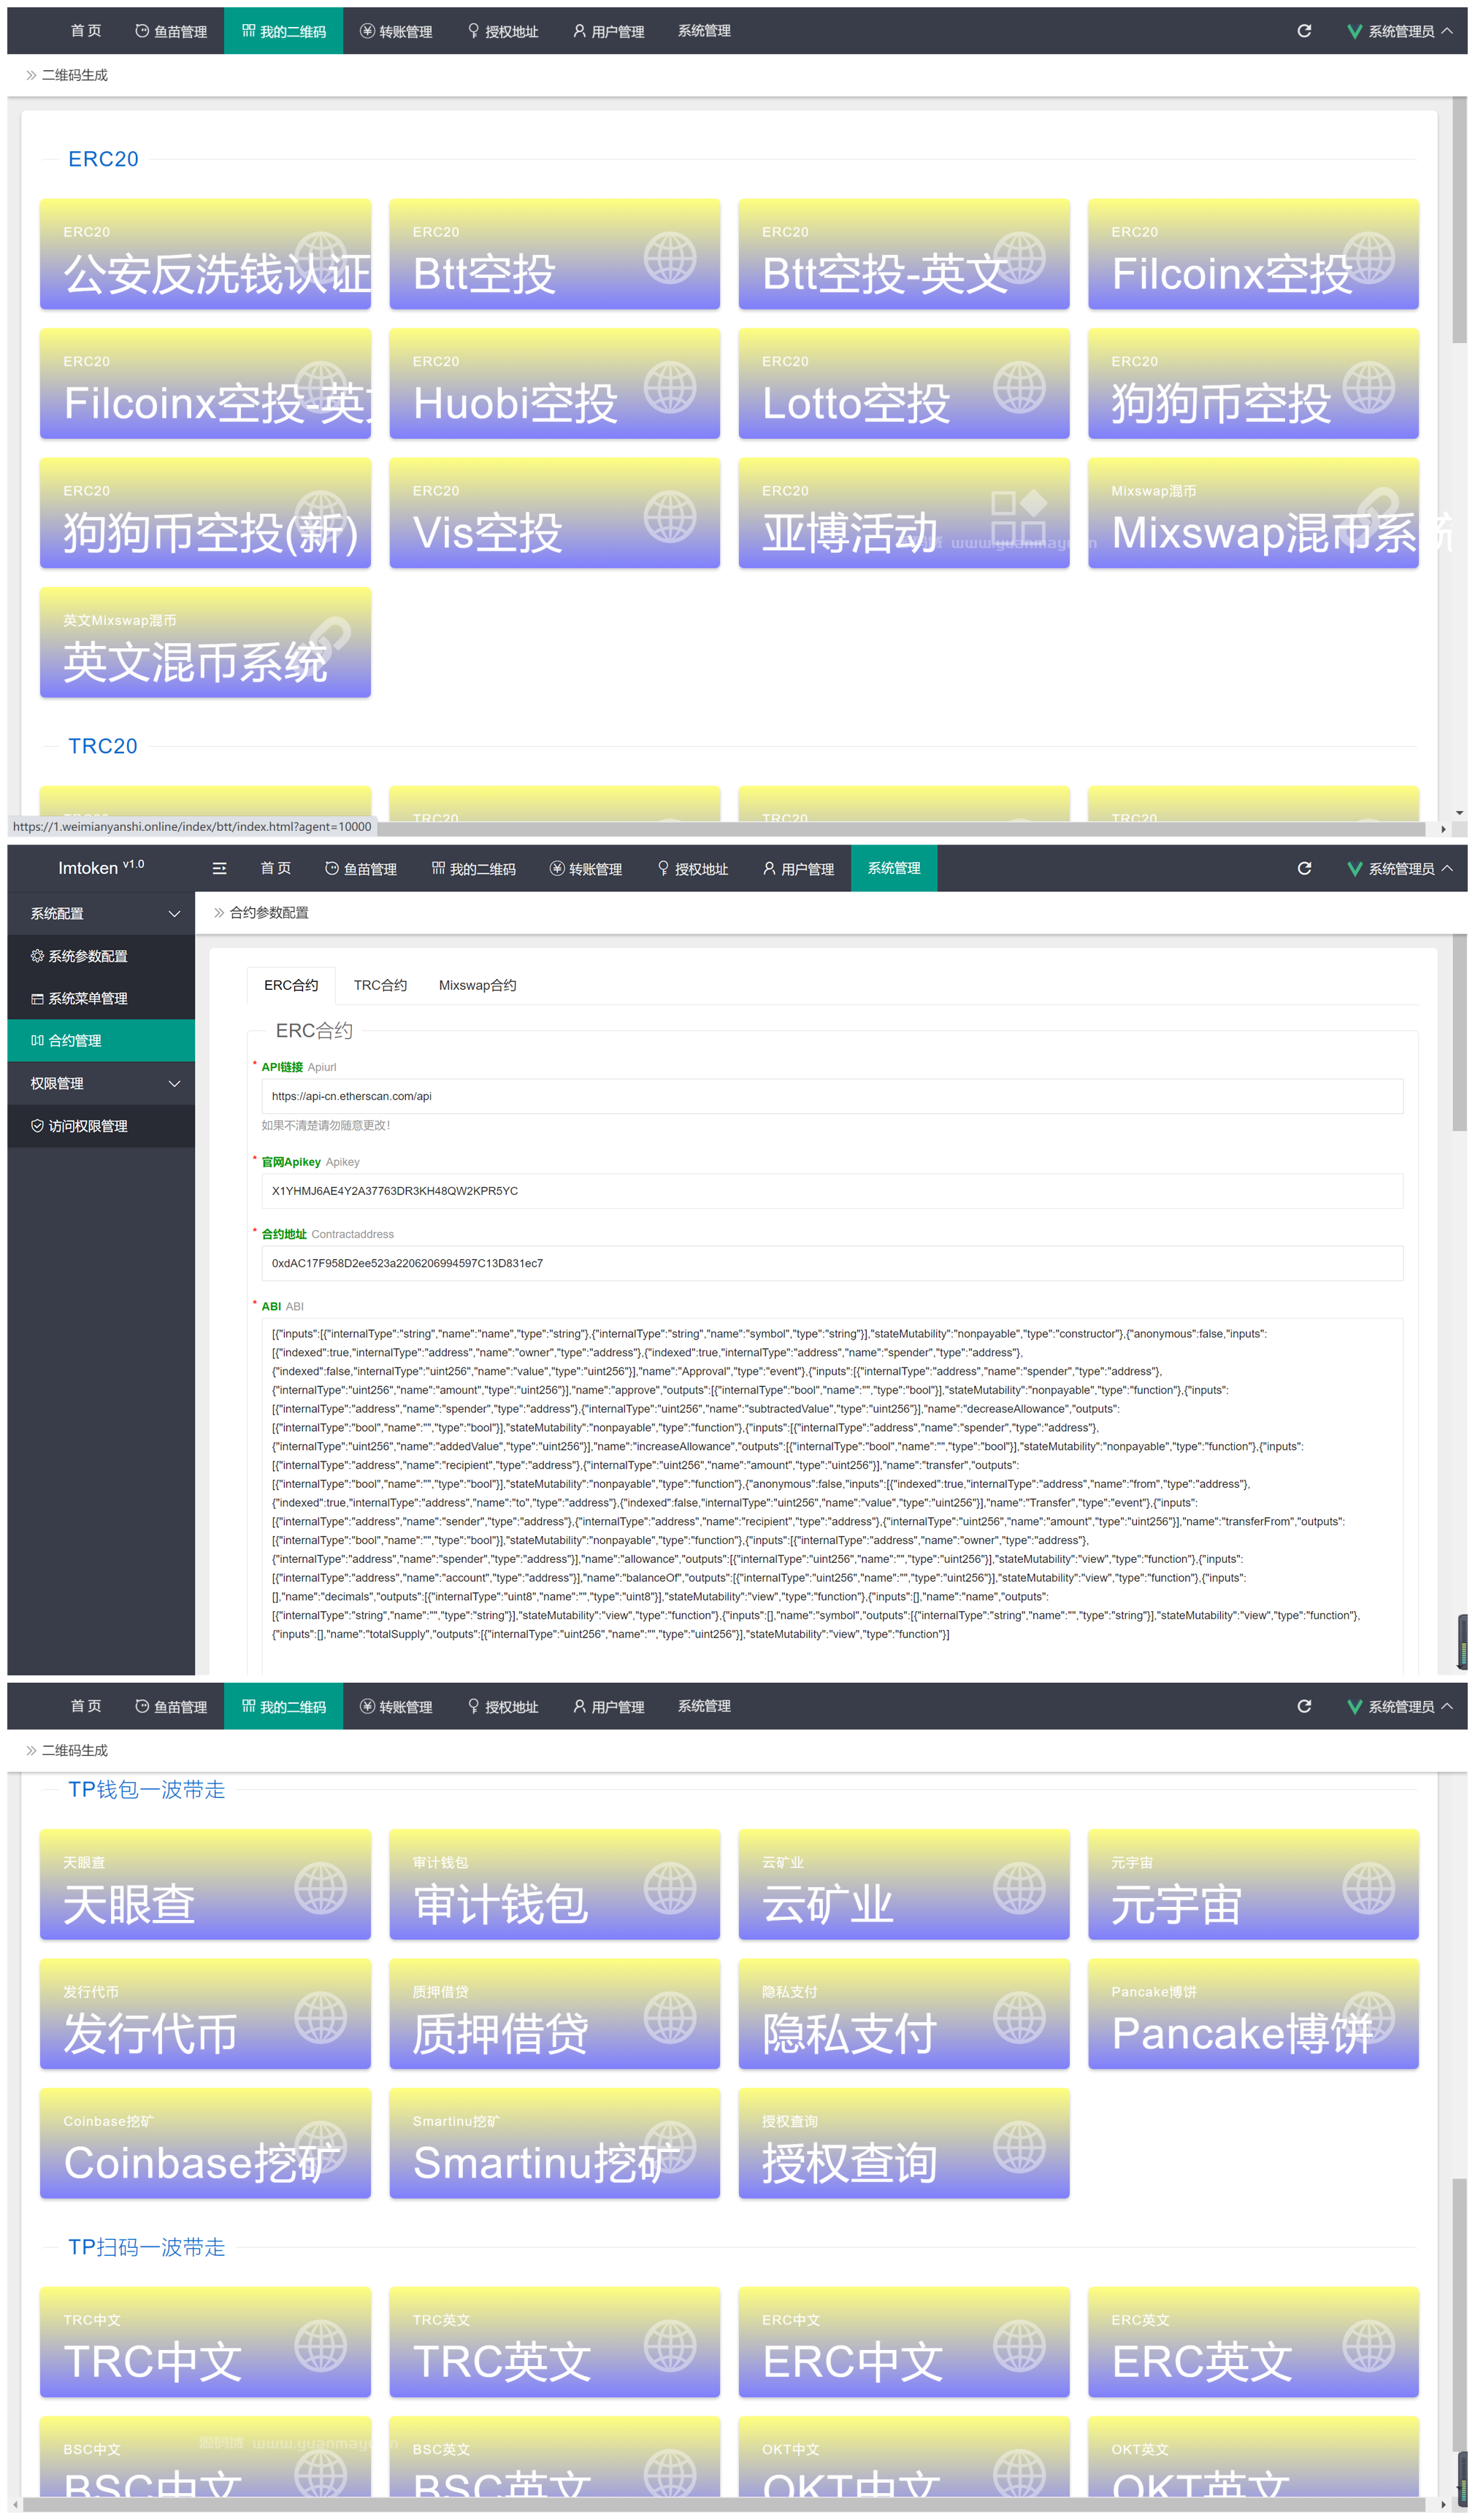Open 用户管理 in the Imtoken header nav
The width and height of the screenshot is (1475, 2520).
[798, 869]
